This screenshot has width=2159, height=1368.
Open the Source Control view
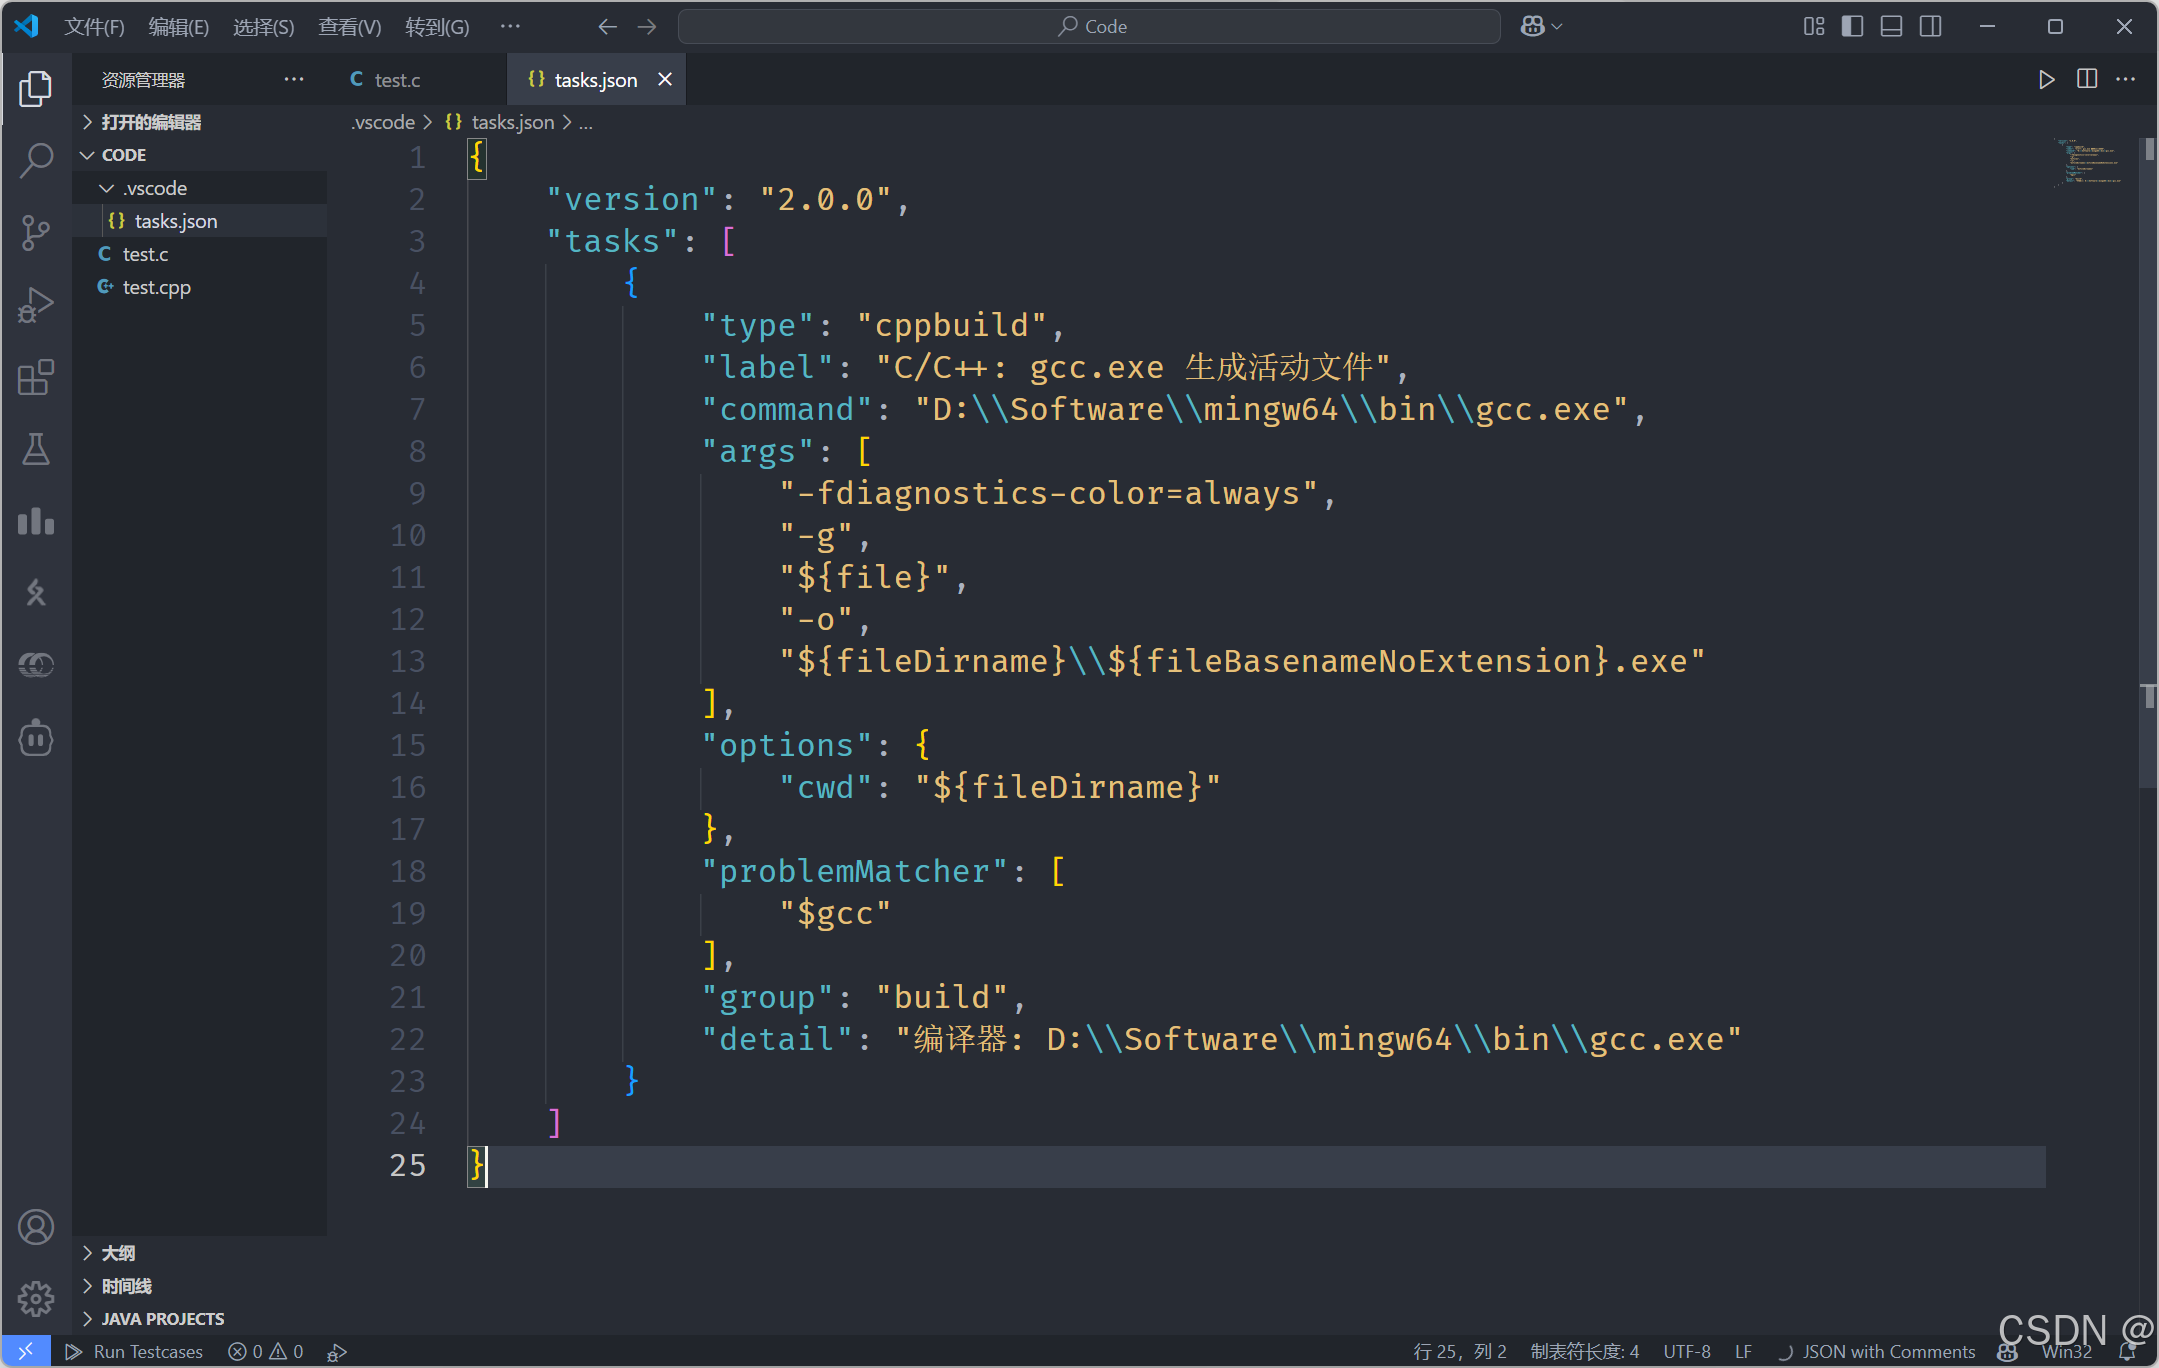point(36,233)
